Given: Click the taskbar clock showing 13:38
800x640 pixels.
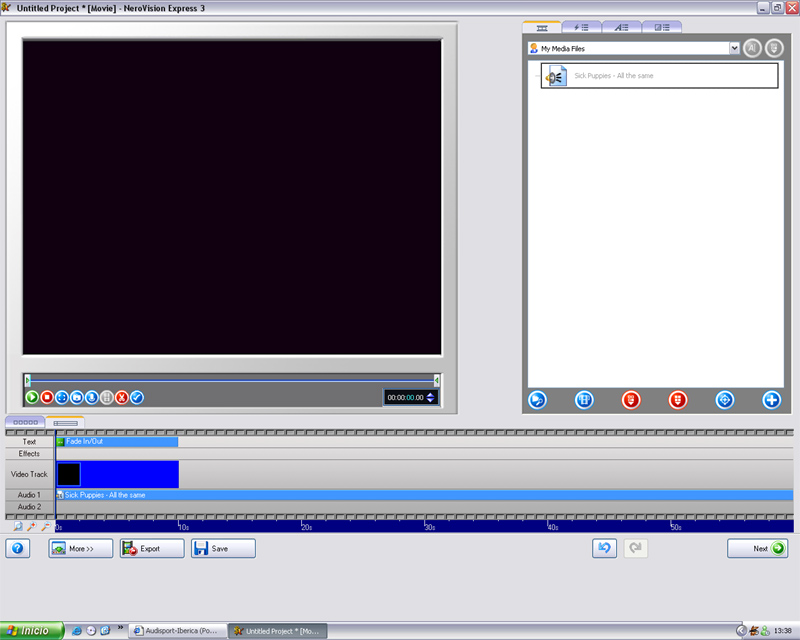Looking at the screenshot, I should click(x=783, y=631).
